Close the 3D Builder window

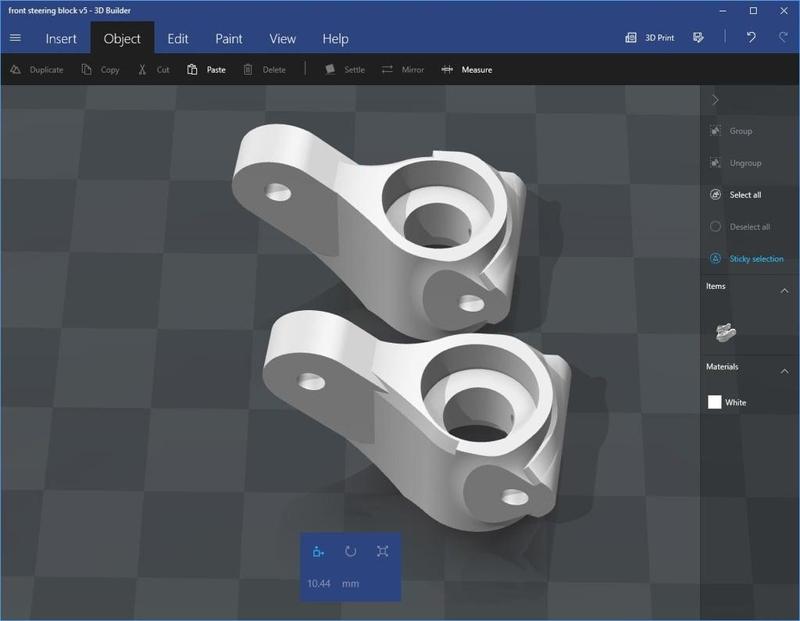click(x=784, y=11)
